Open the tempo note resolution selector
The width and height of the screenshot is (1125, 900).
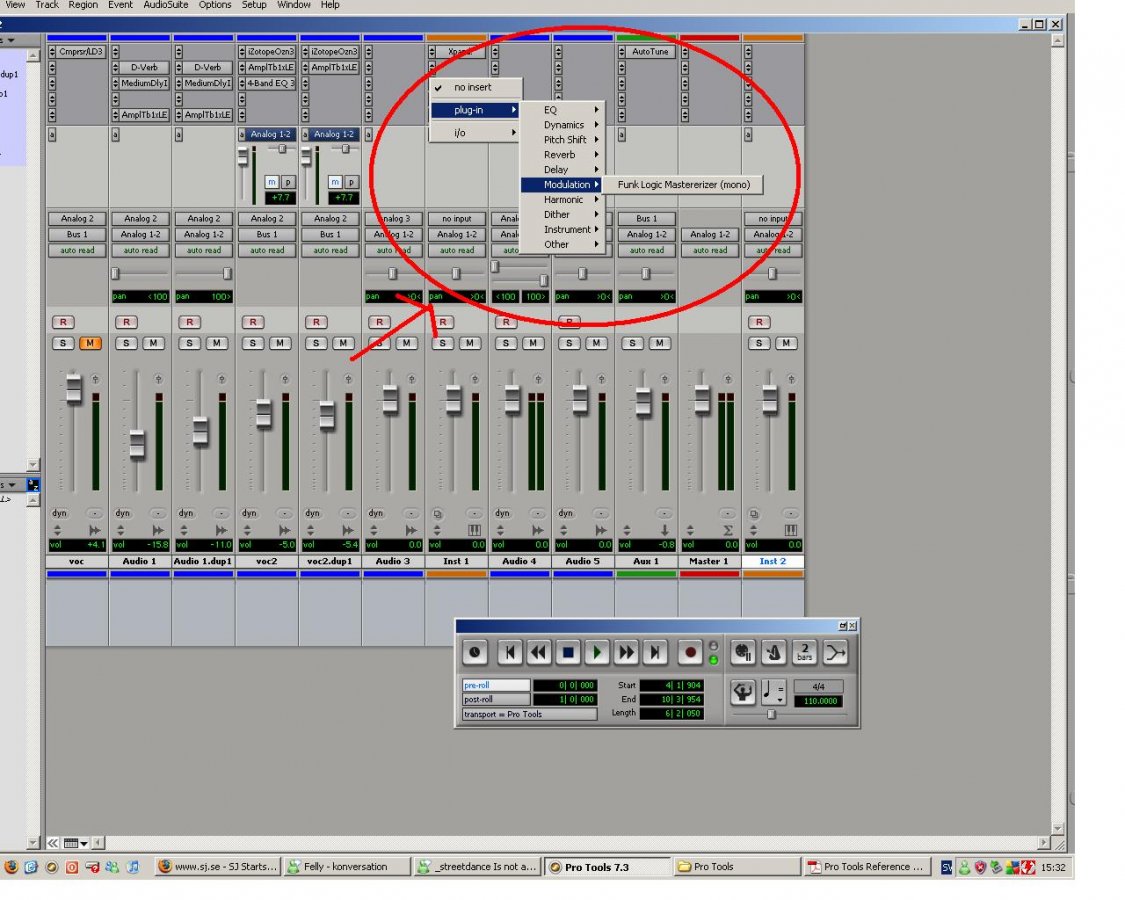click(x=773, y=693)
